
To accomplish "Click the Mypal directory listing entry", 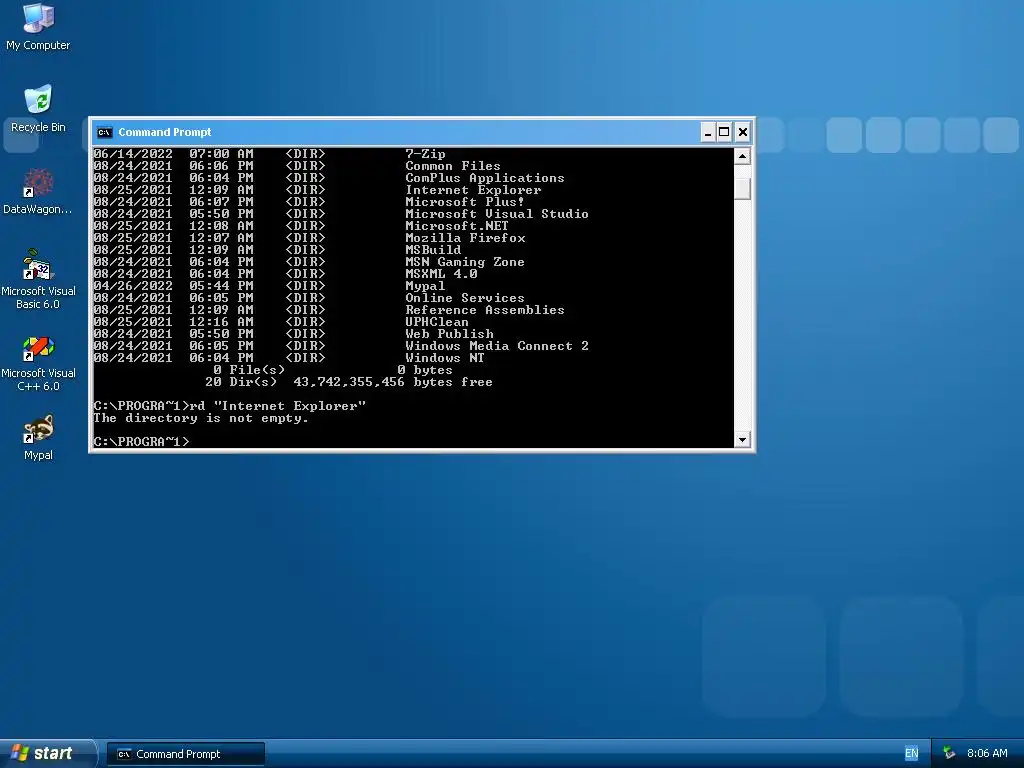I will tap(425, 285).
